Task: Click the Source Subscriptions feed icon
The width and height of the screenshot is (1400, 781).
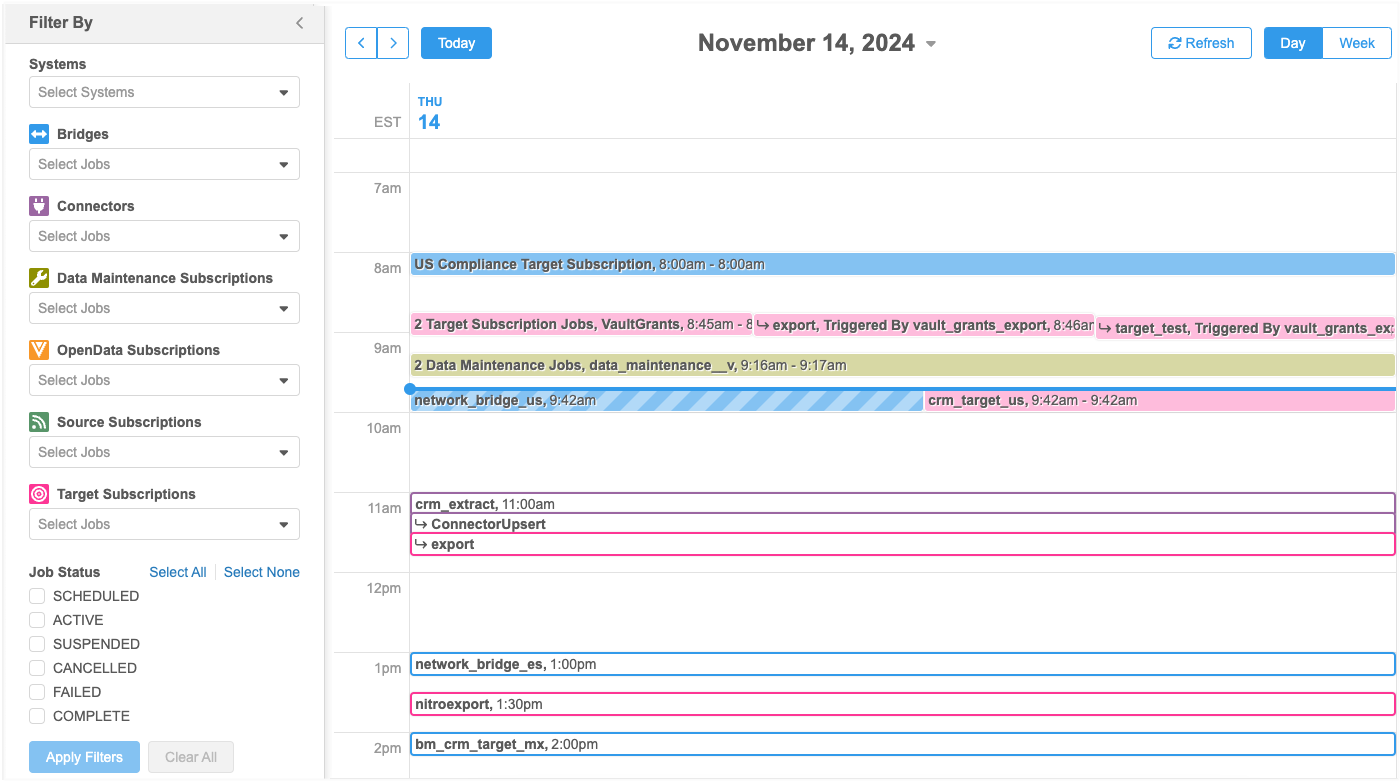Action: pyautogui.click(x=39, y=422)
